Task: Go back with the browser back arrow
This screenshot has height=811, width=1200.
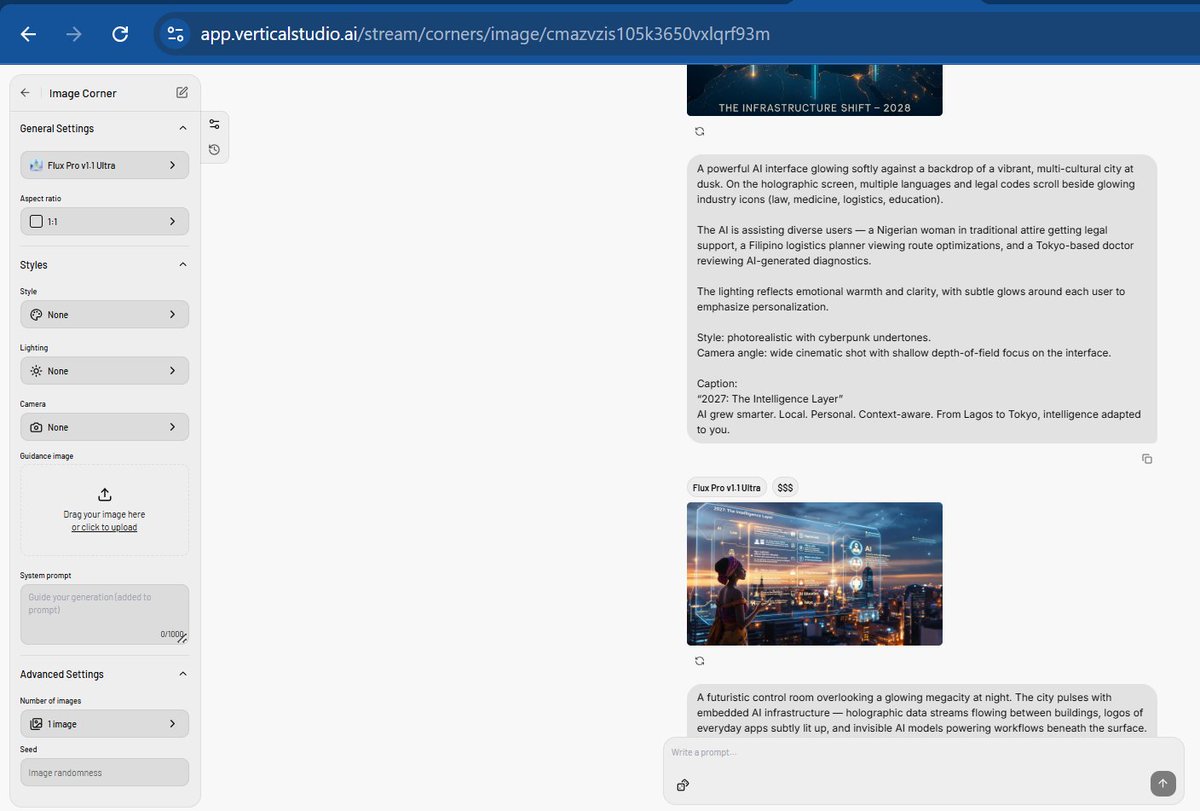Action: click(x=28, y=34)
